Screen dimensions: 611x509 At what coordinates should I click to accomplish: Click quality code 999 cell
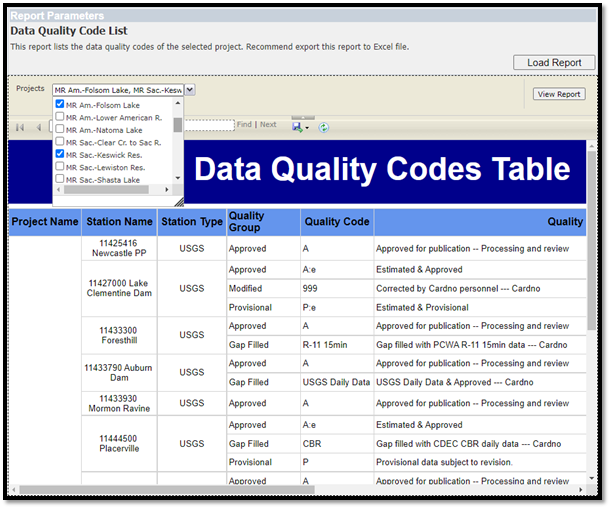[x=337, y=289]
